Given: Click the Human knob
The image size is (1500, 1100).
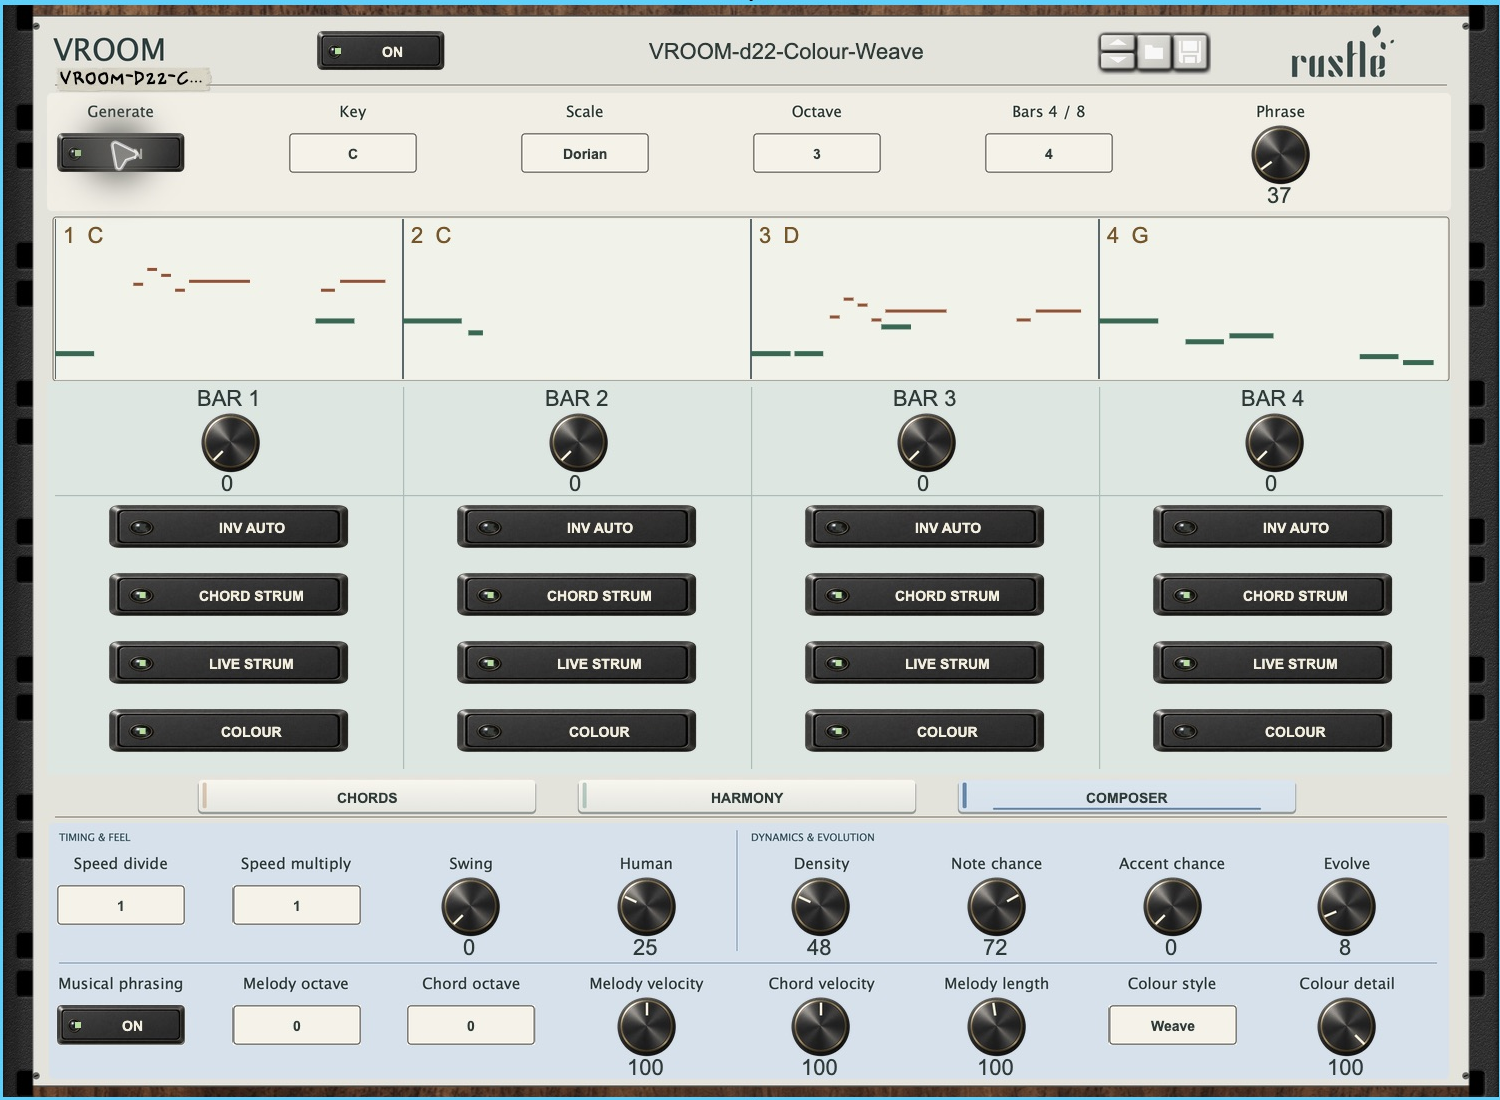Looking at the screenshot, I should (646, 907).
